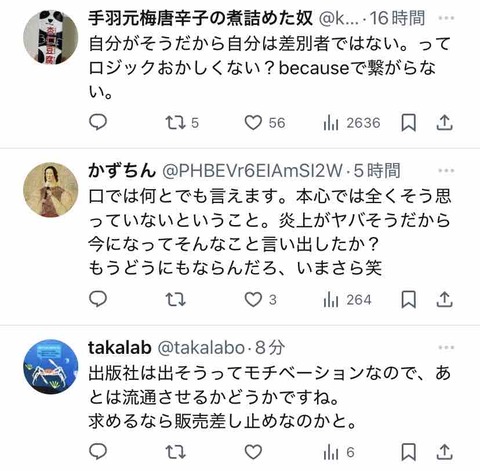Like かずちん's tweet with 3 likes

[x=261, y=299]
